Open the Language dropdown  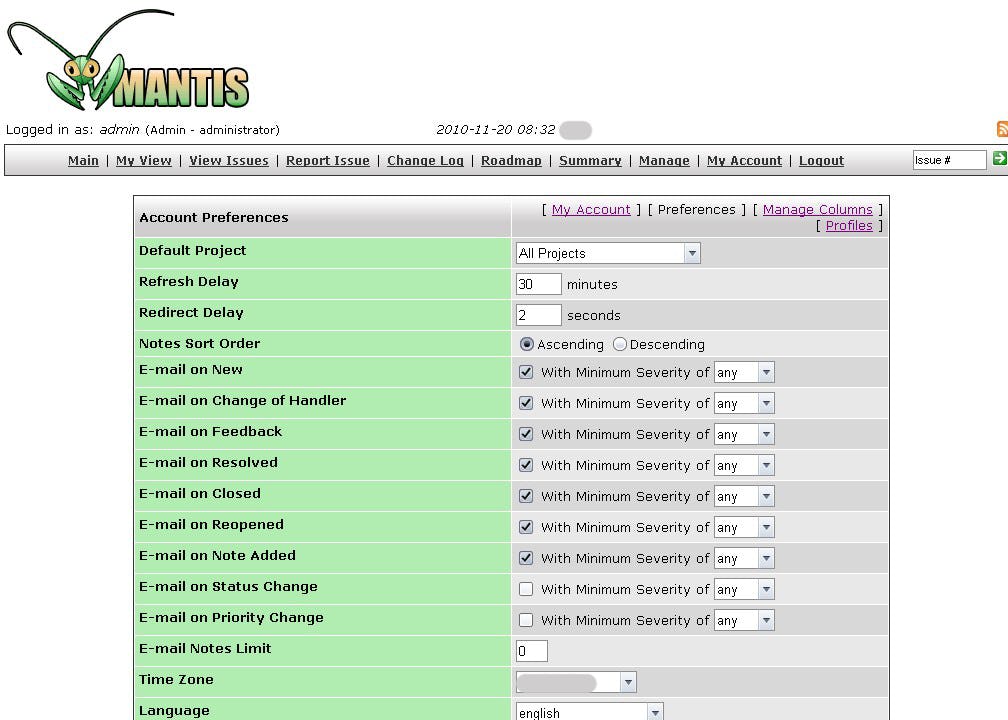pyautogui.click(x=590, y=712)
